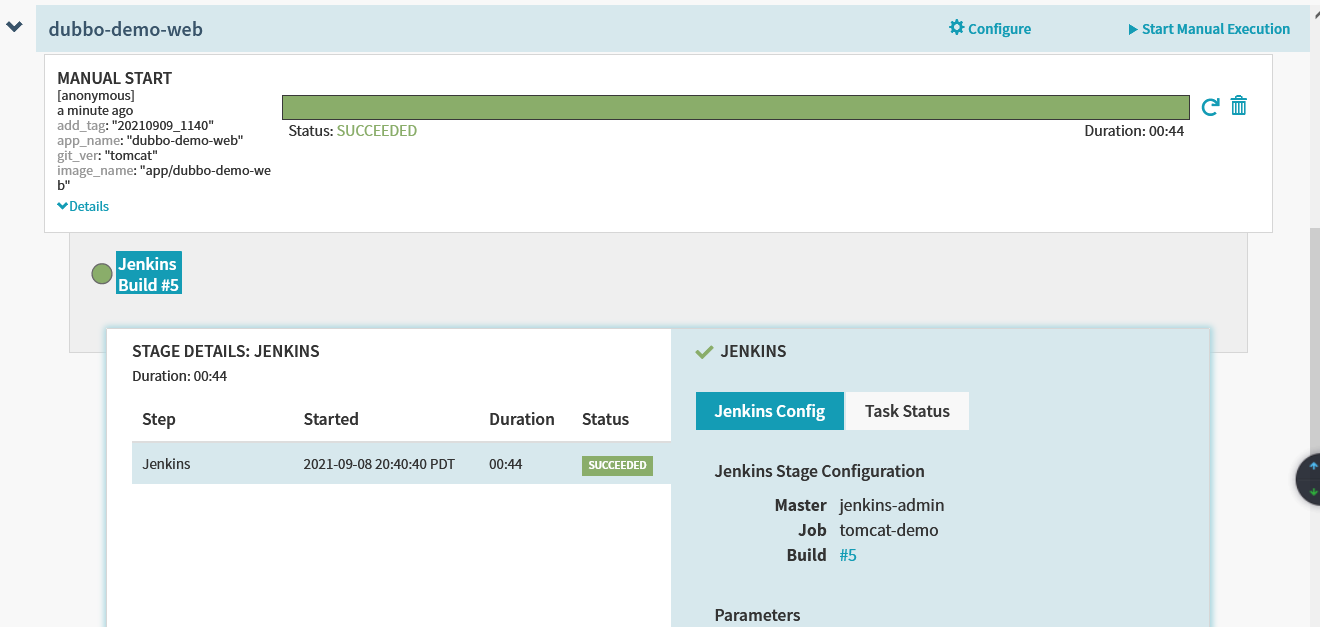The height and width of the screenshot is (627, 1320).
Task: Click the green execution progress bar
Action: 735,107
